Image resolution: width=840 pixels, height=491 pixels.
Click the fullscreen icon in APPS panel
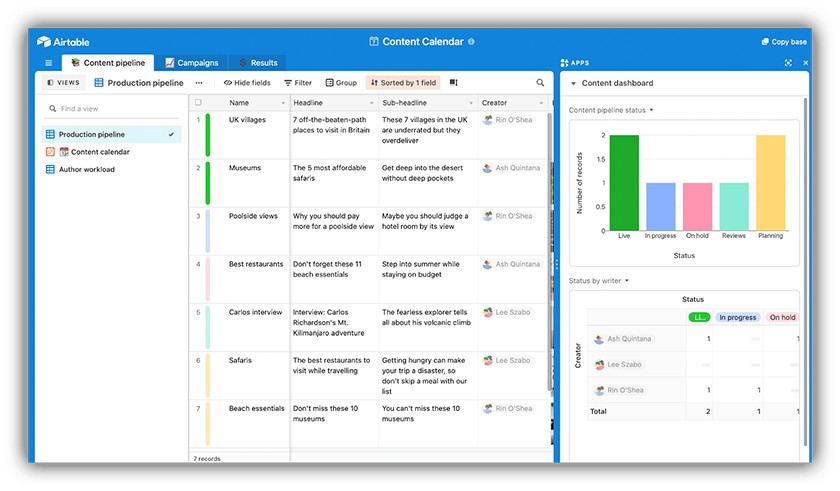(788, 63)
